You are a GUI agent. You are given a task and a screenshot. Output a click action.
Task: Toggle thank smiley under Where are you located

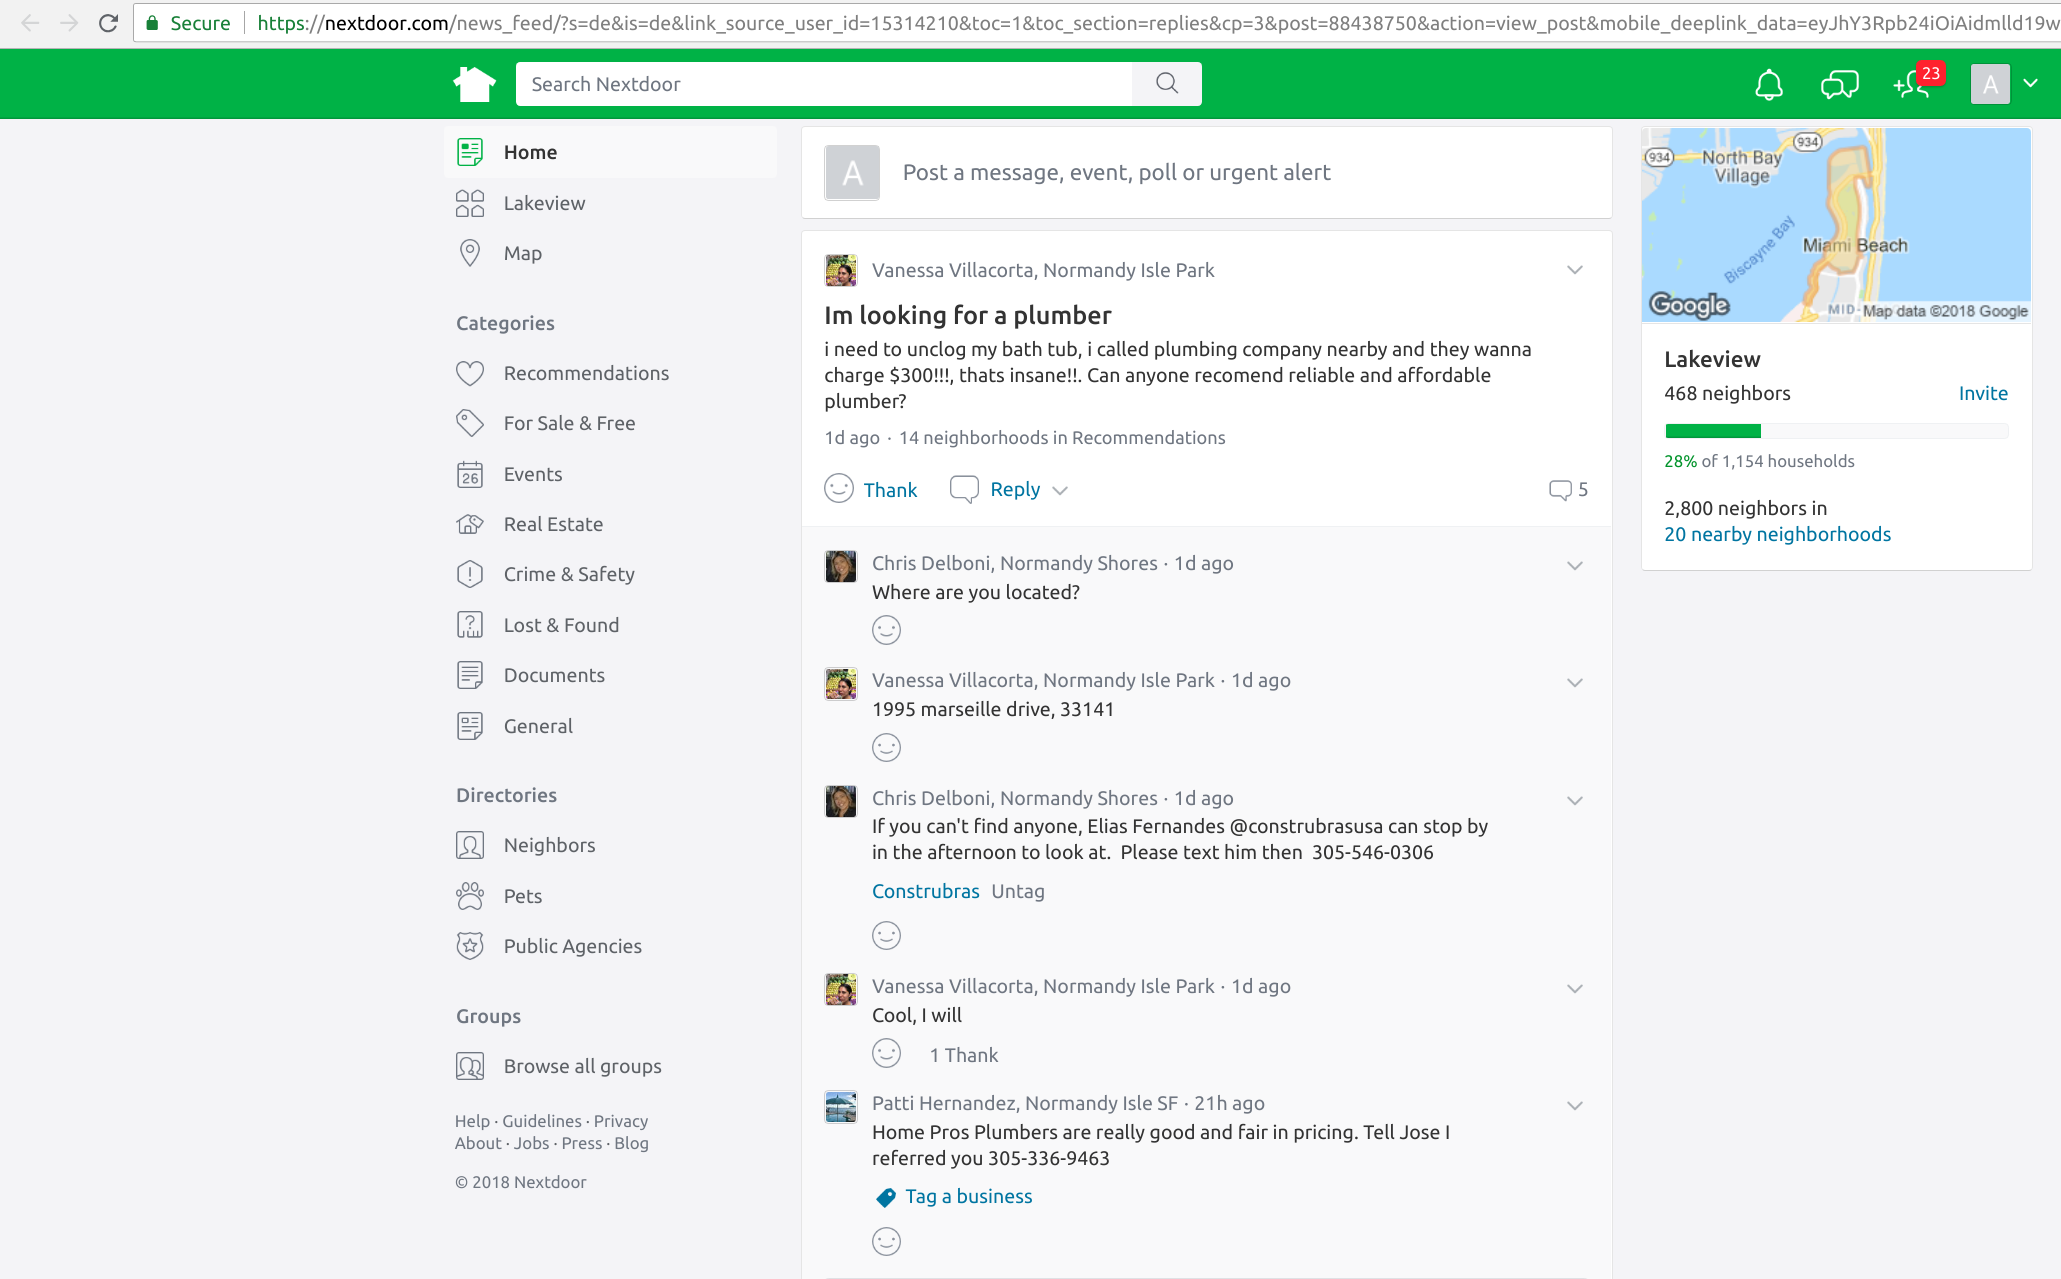[x=886, y=630]
